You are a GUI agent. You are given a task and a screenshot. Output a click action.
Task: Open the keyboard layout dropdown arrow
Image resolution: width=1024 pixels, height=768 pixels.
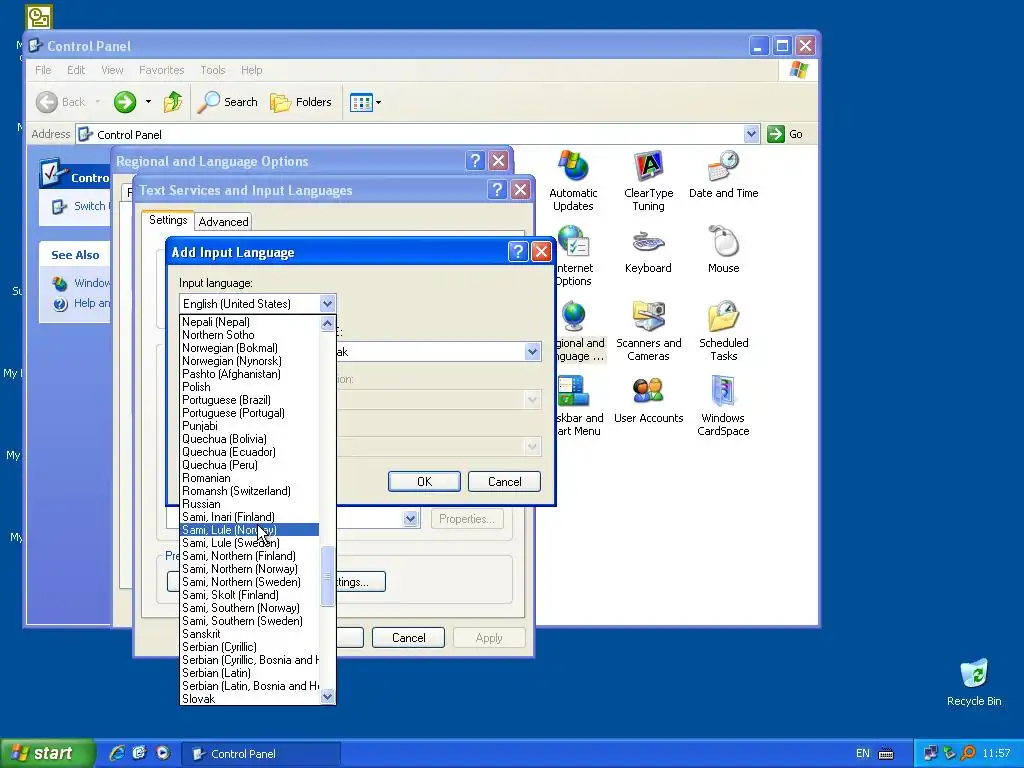point(532,351)
